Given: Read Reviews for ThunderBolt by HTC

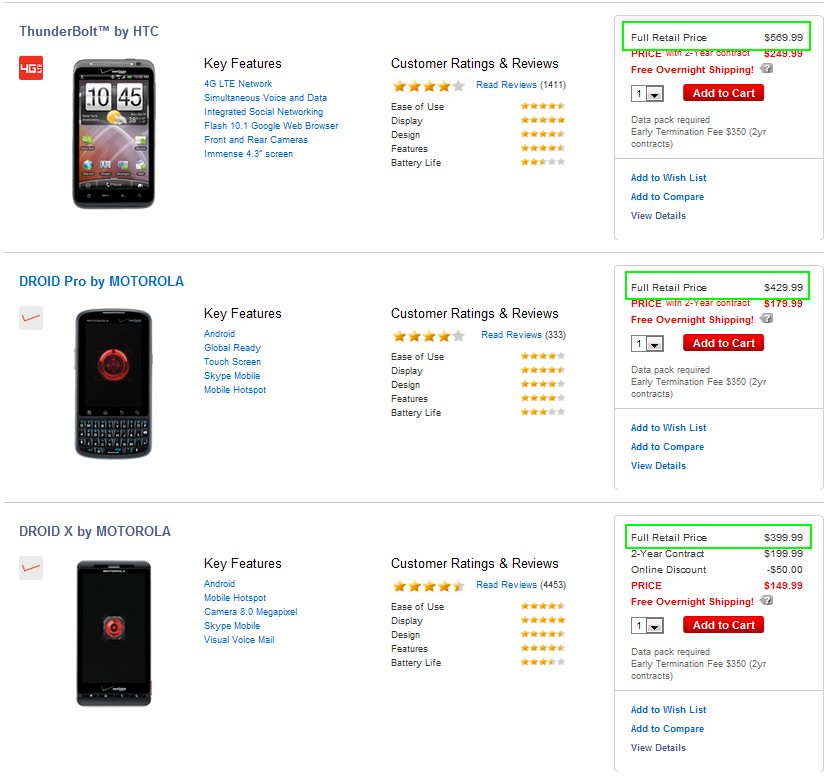Looking at the screenshot, I should (506, 85).
